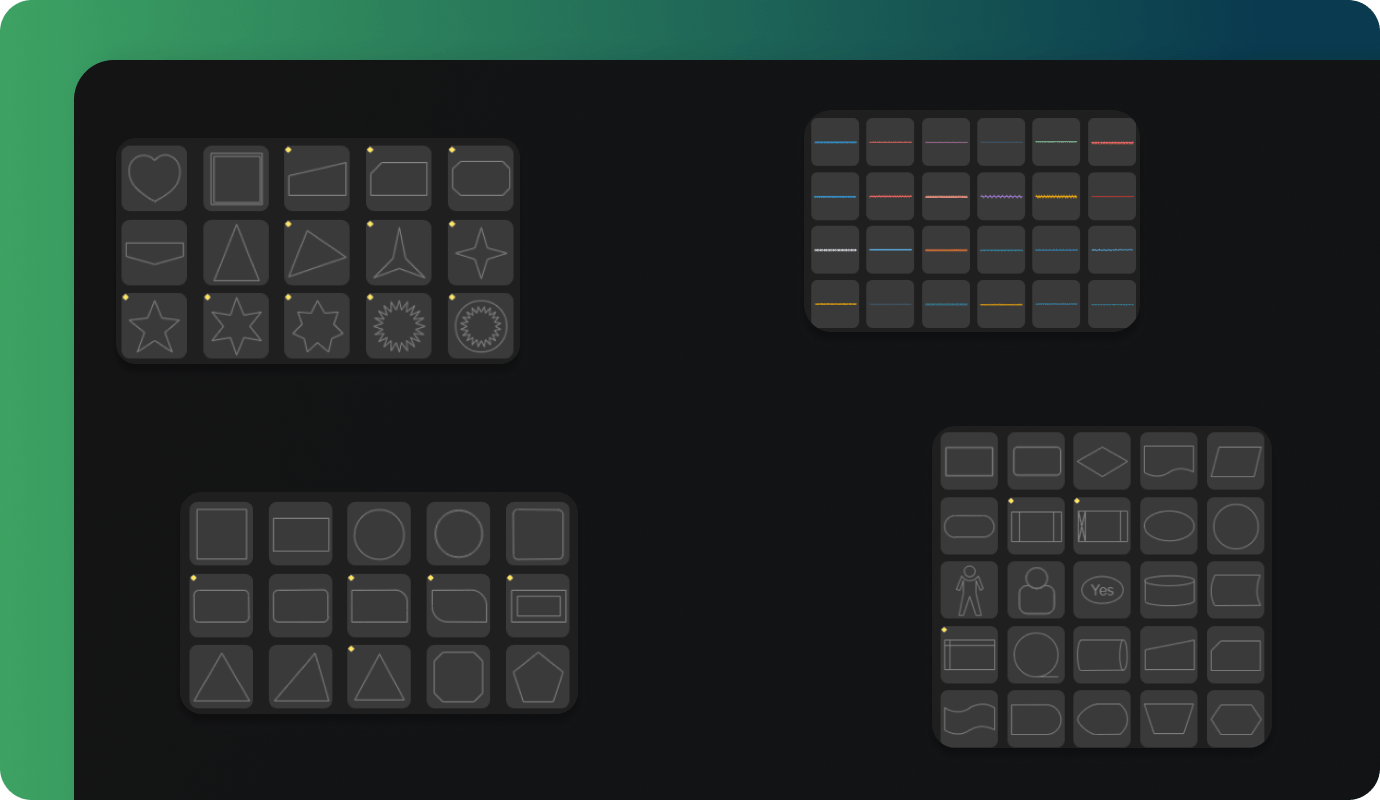This screenshot has height=800, width=1380.
Task: Select the regular pentagon shape
Action: pos(538,677)
